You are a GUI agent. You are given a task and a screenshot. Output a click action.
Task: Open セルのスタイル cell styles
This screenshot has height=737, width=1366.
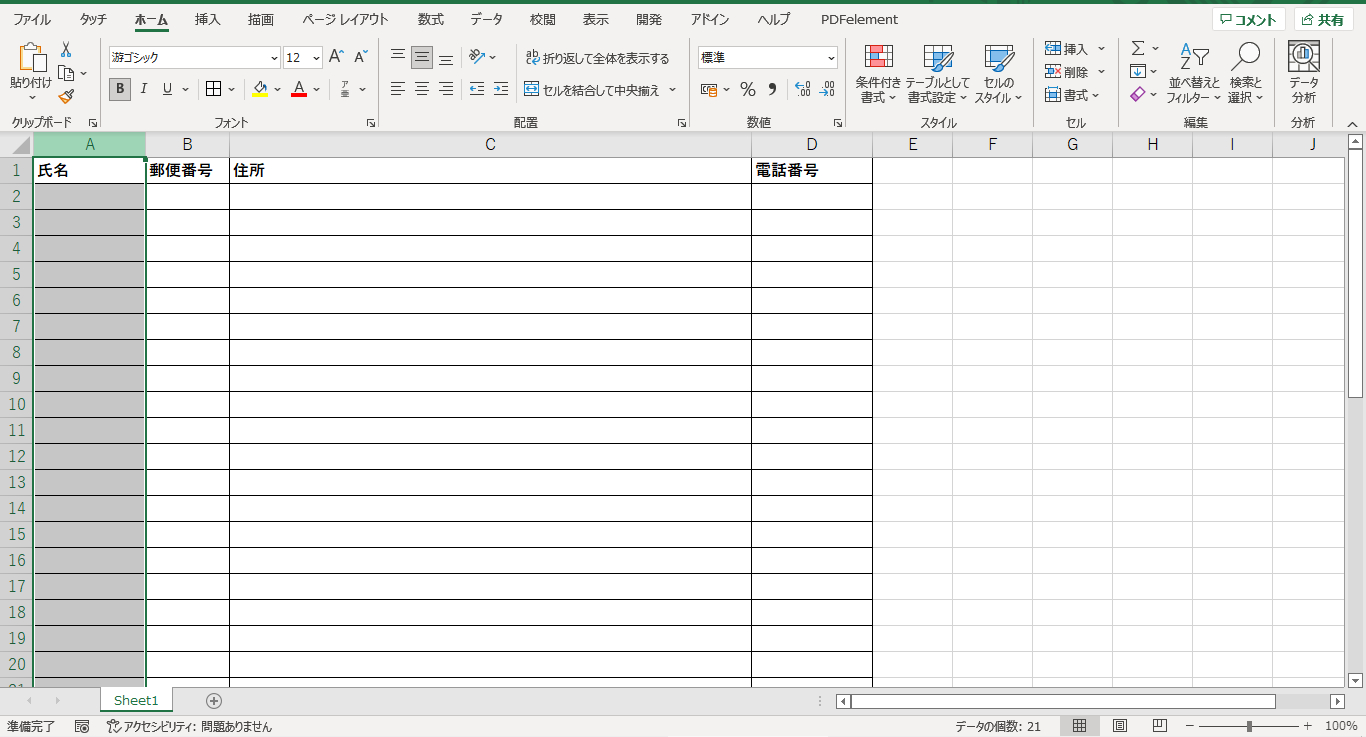click(998, 73)
